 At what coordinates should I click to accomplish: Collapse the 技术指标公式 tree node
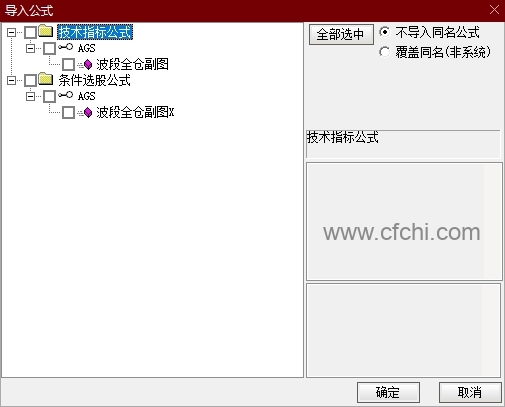[12, 32]
